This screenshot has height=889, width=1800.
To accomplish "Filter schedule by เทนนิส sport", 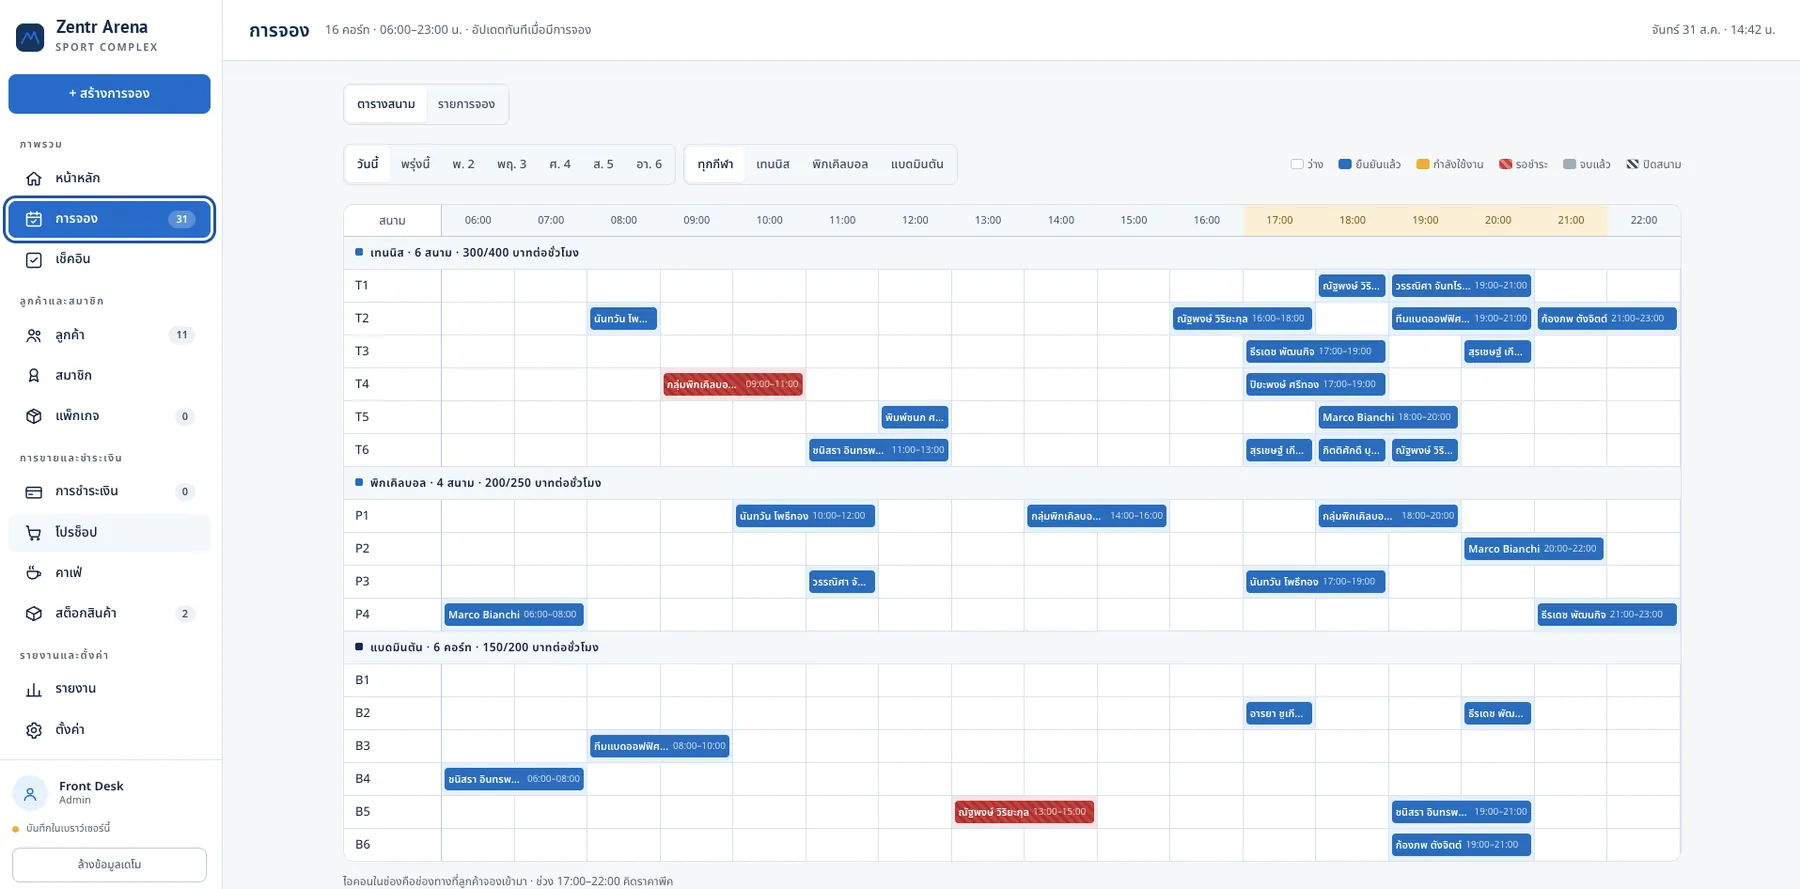I will click(x=773, y=164).
